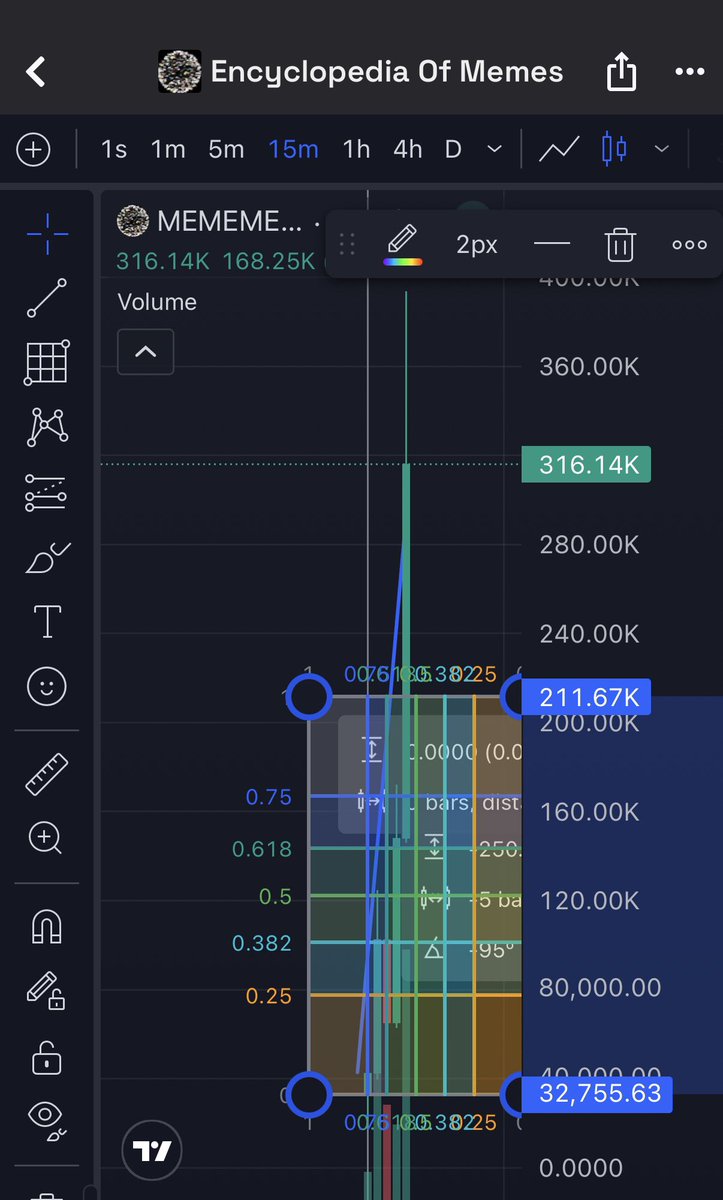Select the 1h timeframe

click(356, 150)
